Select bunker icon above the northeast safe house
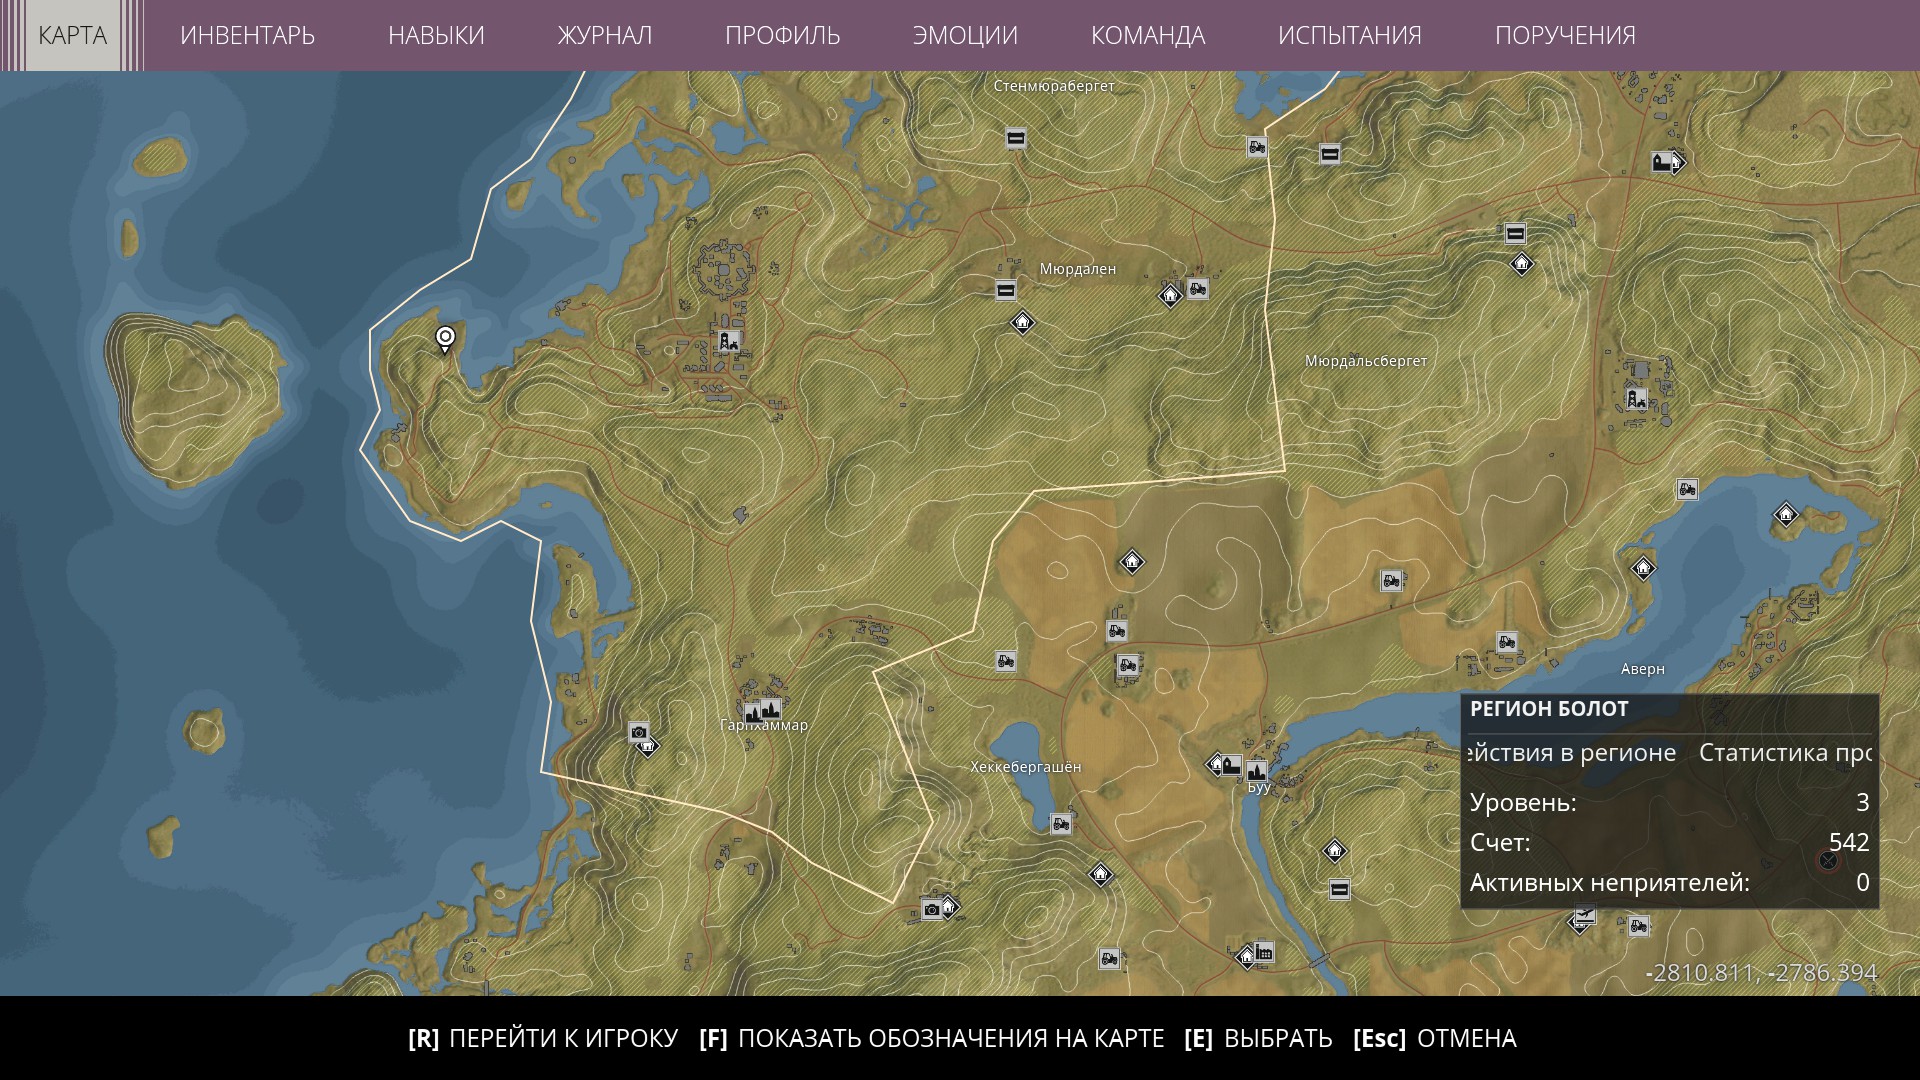The height and width of the screenshot is (1080, 1920). pos(1515,234)
